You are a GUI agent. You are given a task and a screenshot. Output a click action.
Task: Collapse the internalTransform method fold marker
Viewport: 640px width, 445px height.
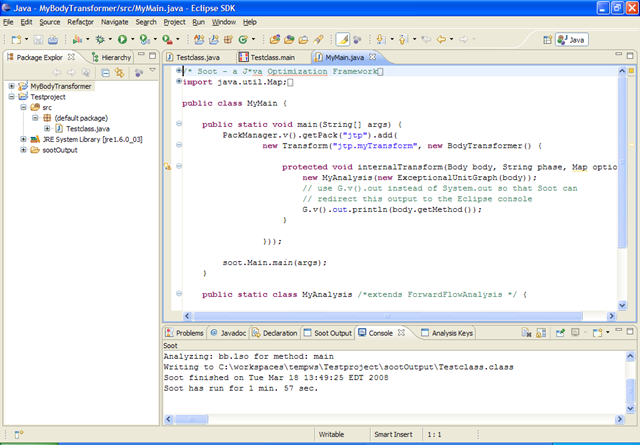[x=179, y=166]
